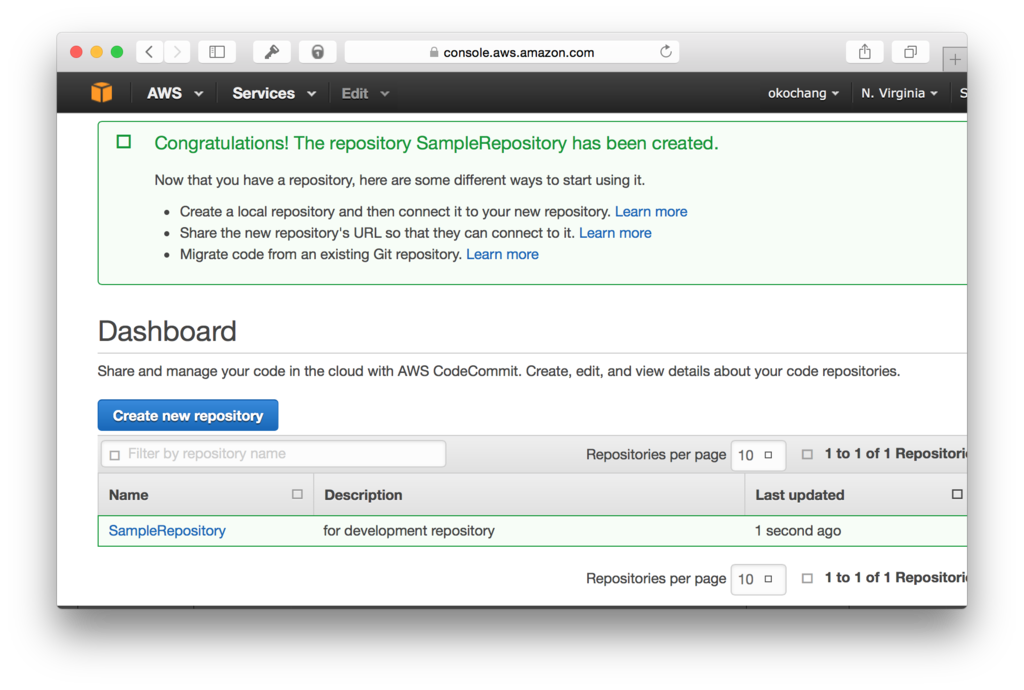Open bottom Repositories per page dropdown
Image resolution: width=1024 pixels, height=690 pixels.
click(758, 578)
